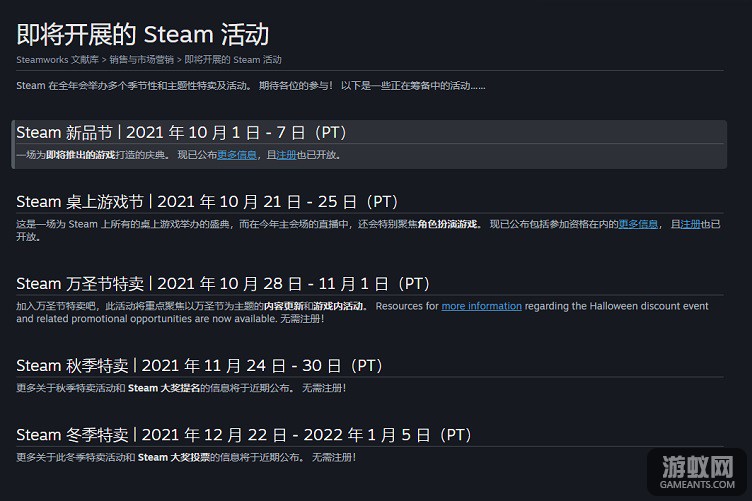Click the bold Steam 大奖提名 text
The width and height of the screenshot is (752, 501).
[164, 388]
